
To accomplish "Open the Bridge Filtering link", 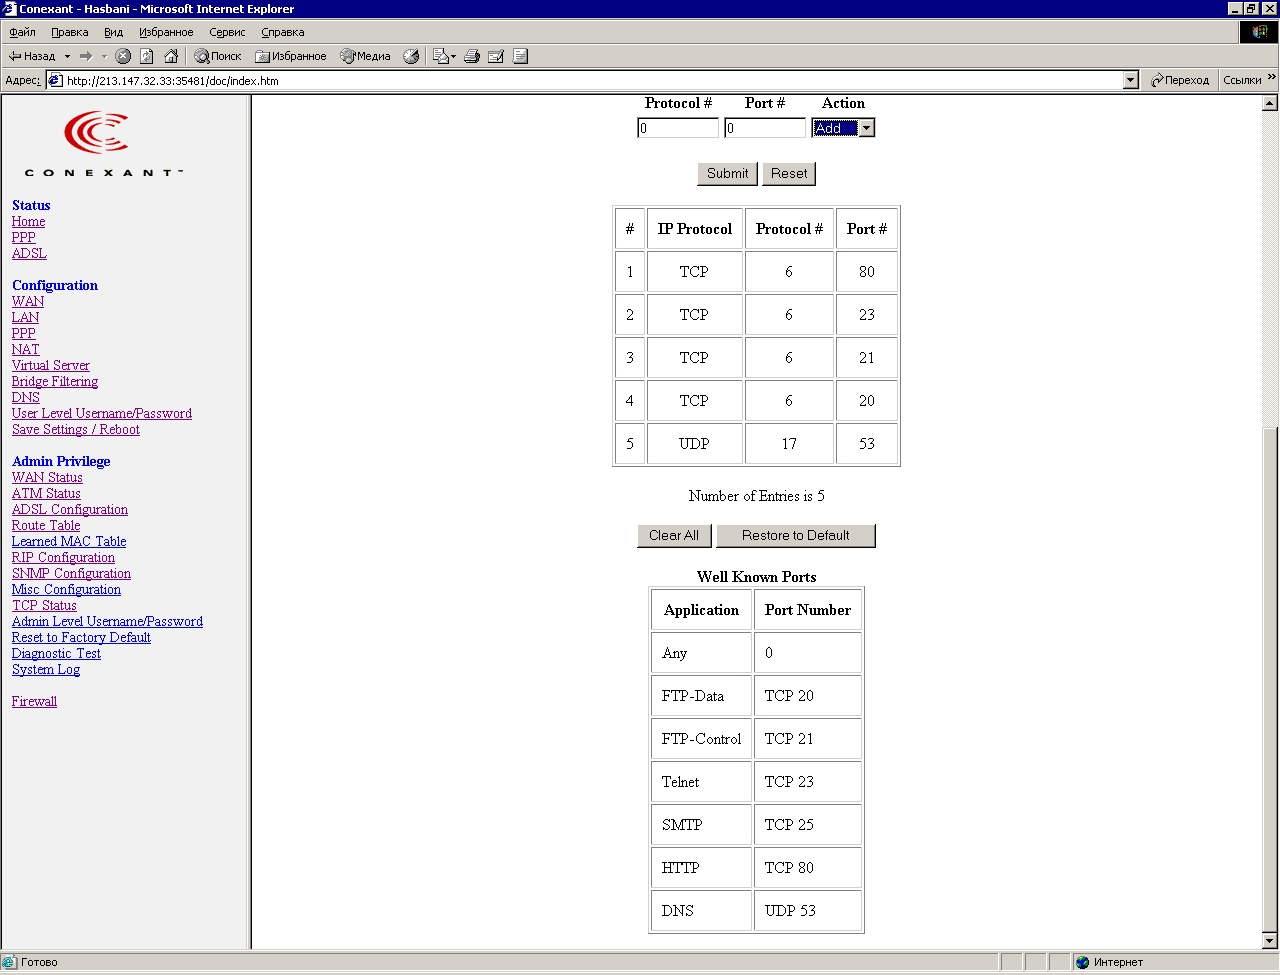I will click(x=55, y=381).
